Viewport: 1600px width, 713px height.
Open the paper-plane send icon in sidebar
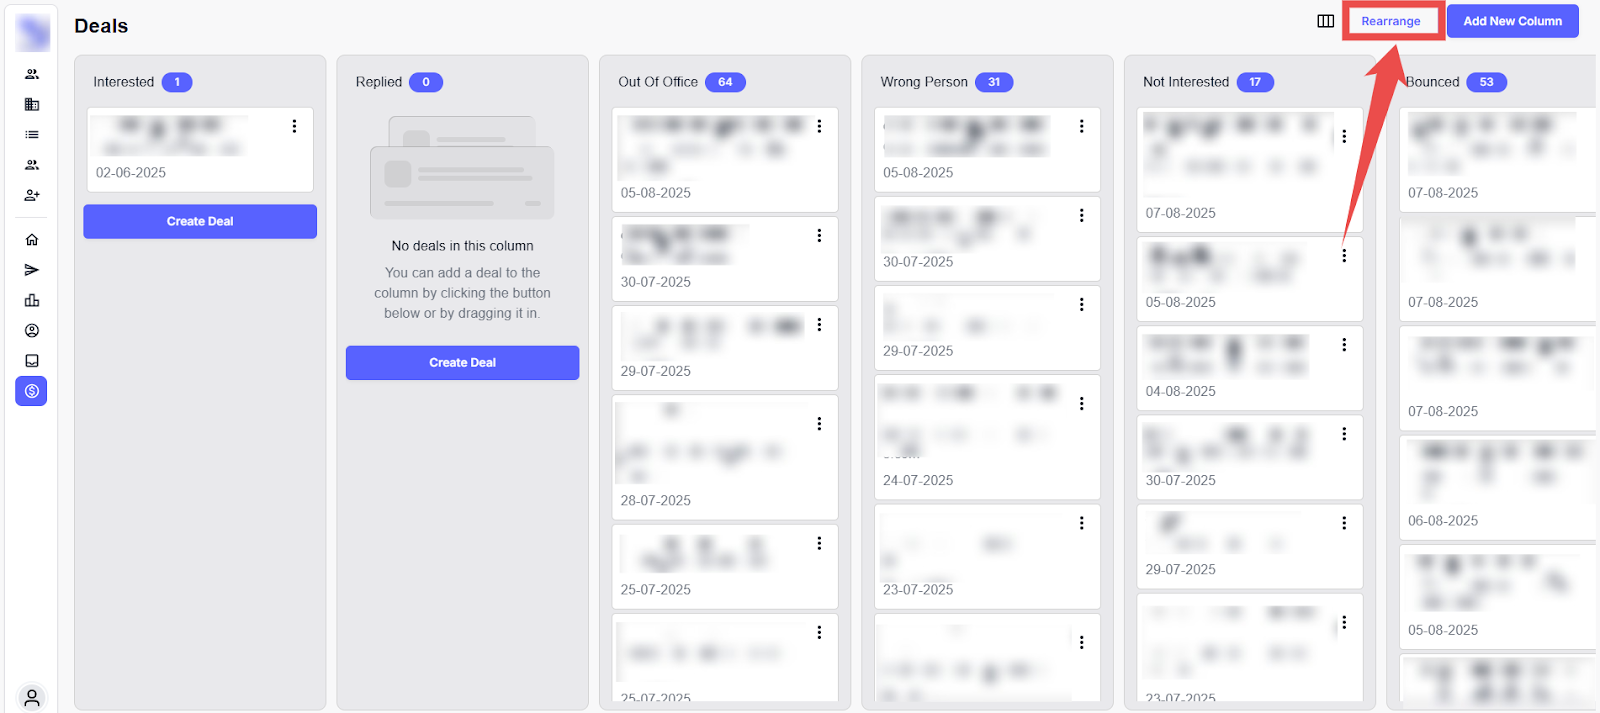[32, 270]
